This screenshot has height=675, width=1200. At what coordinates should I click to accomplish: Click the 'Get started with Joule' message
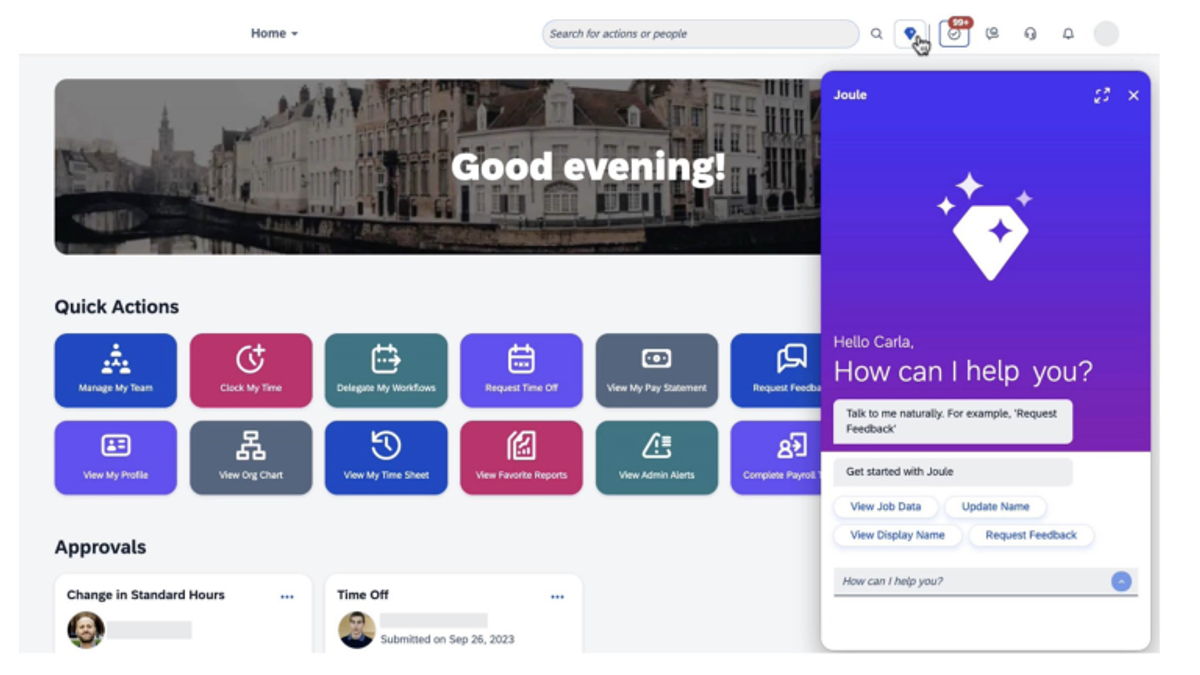tap(953, 472)
